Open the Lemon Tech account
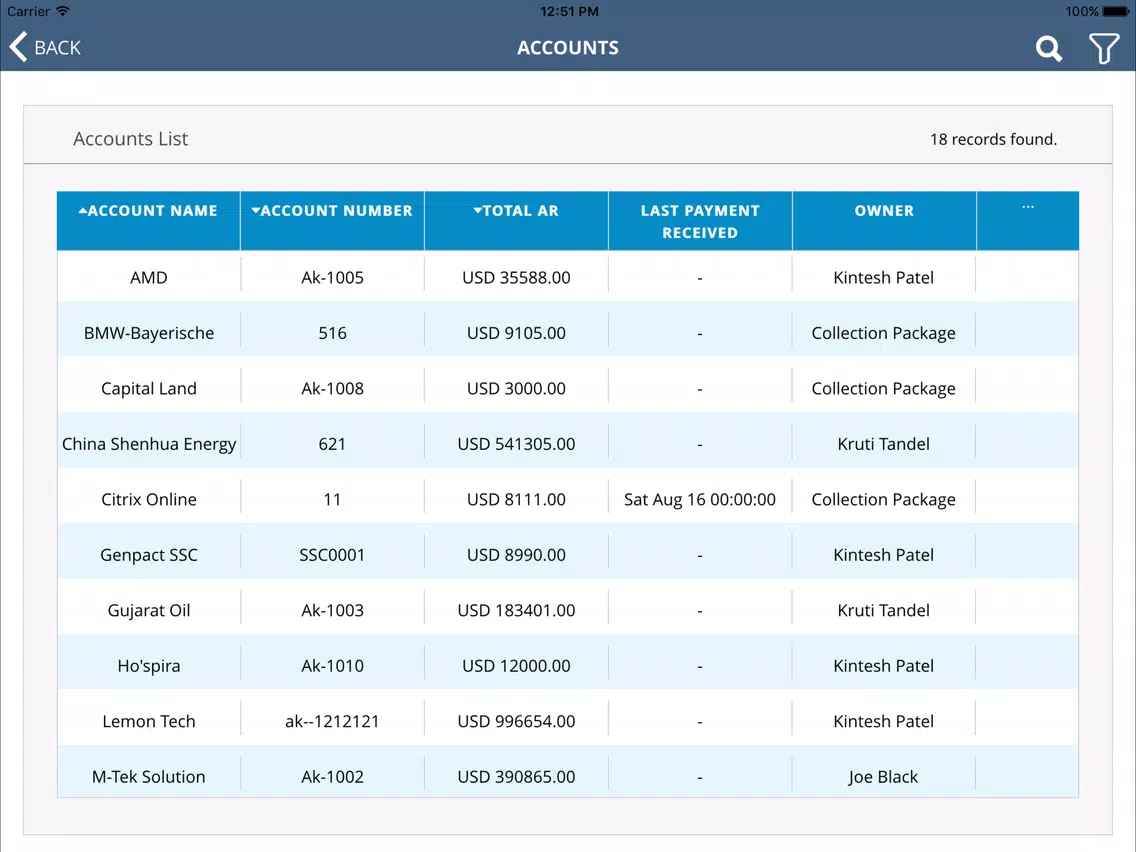The width and height of the screenshot is (1136, 852). (x=149, y=722)
